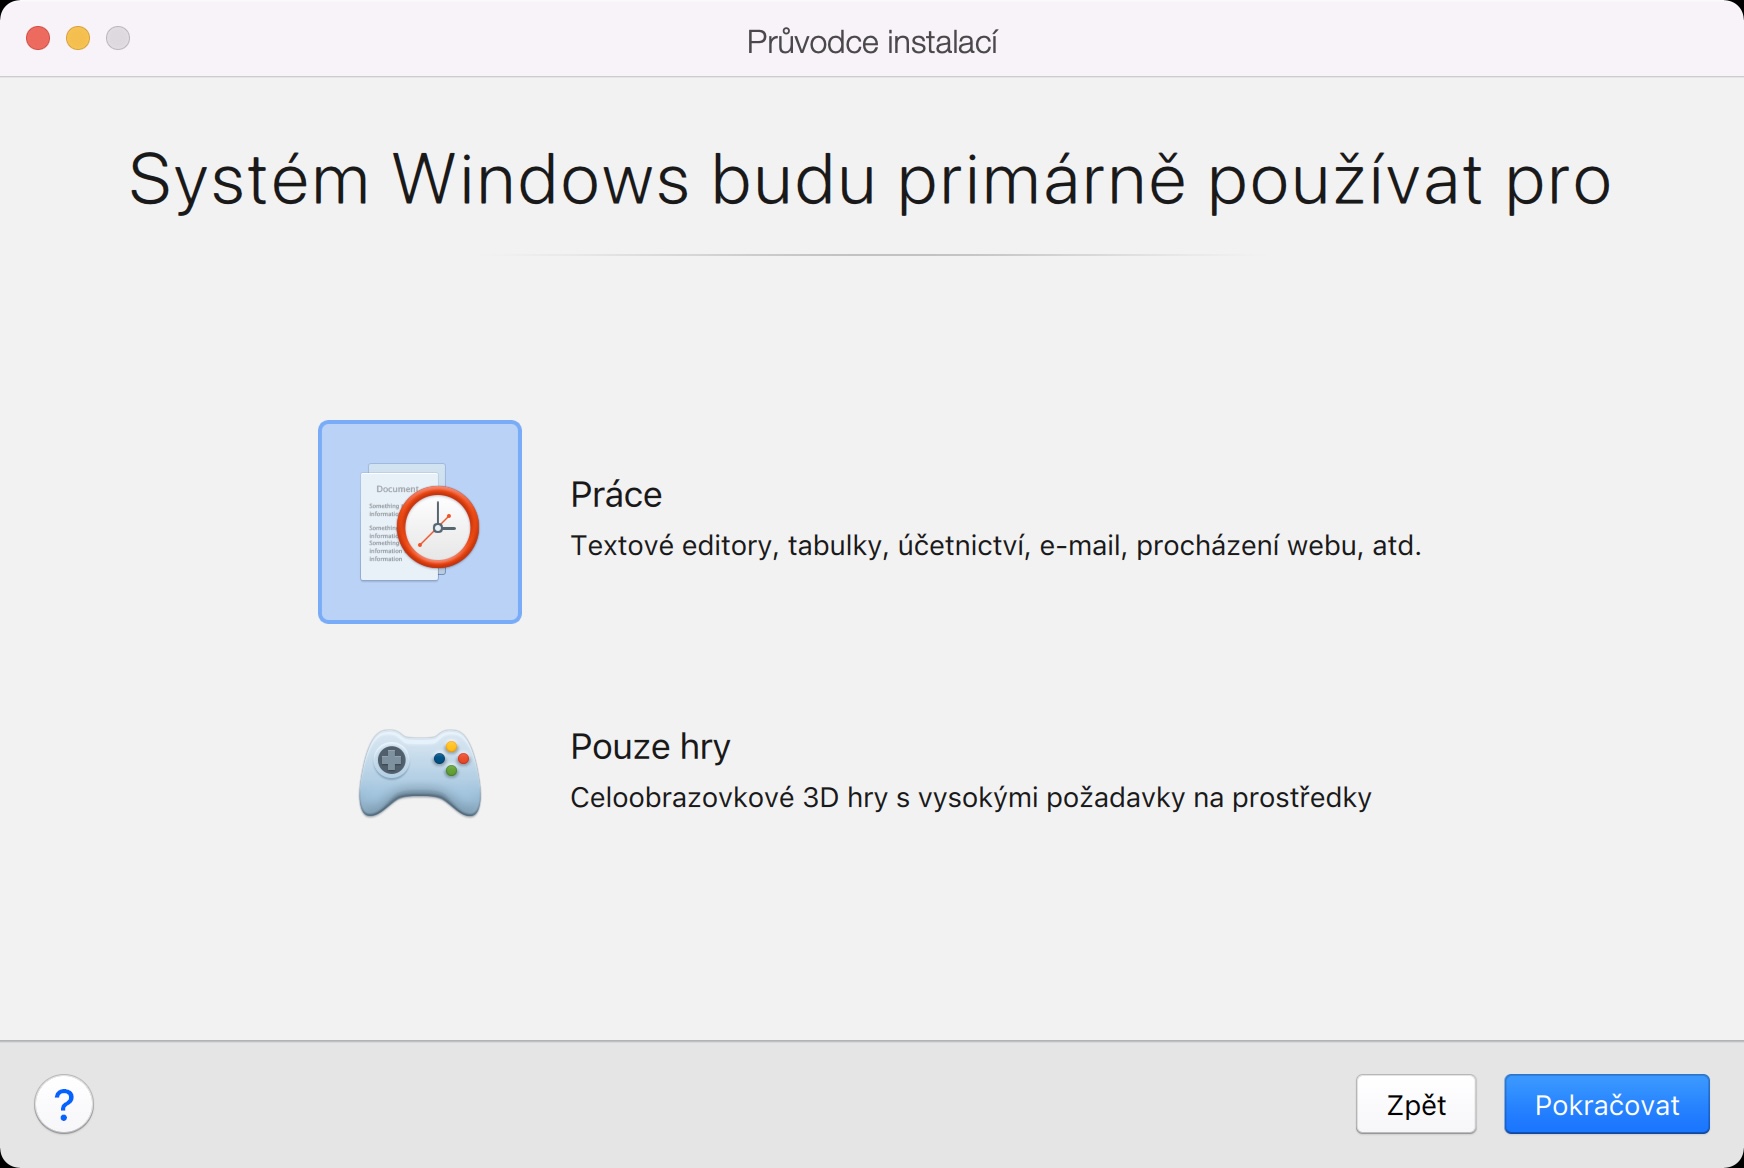
Task: Click the Průvodce instalací window title
Action: 872,42
